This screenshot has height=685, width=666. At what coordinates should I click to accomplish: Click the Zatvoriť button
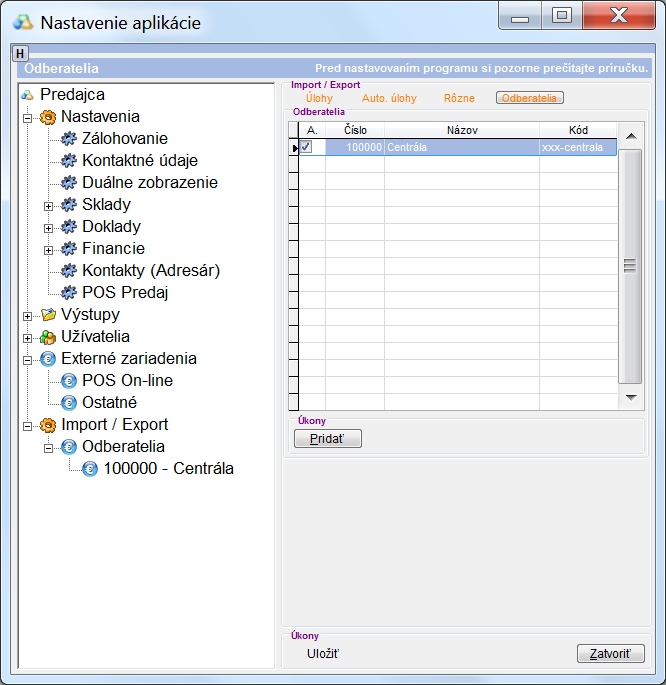click(x=610, y=654)
